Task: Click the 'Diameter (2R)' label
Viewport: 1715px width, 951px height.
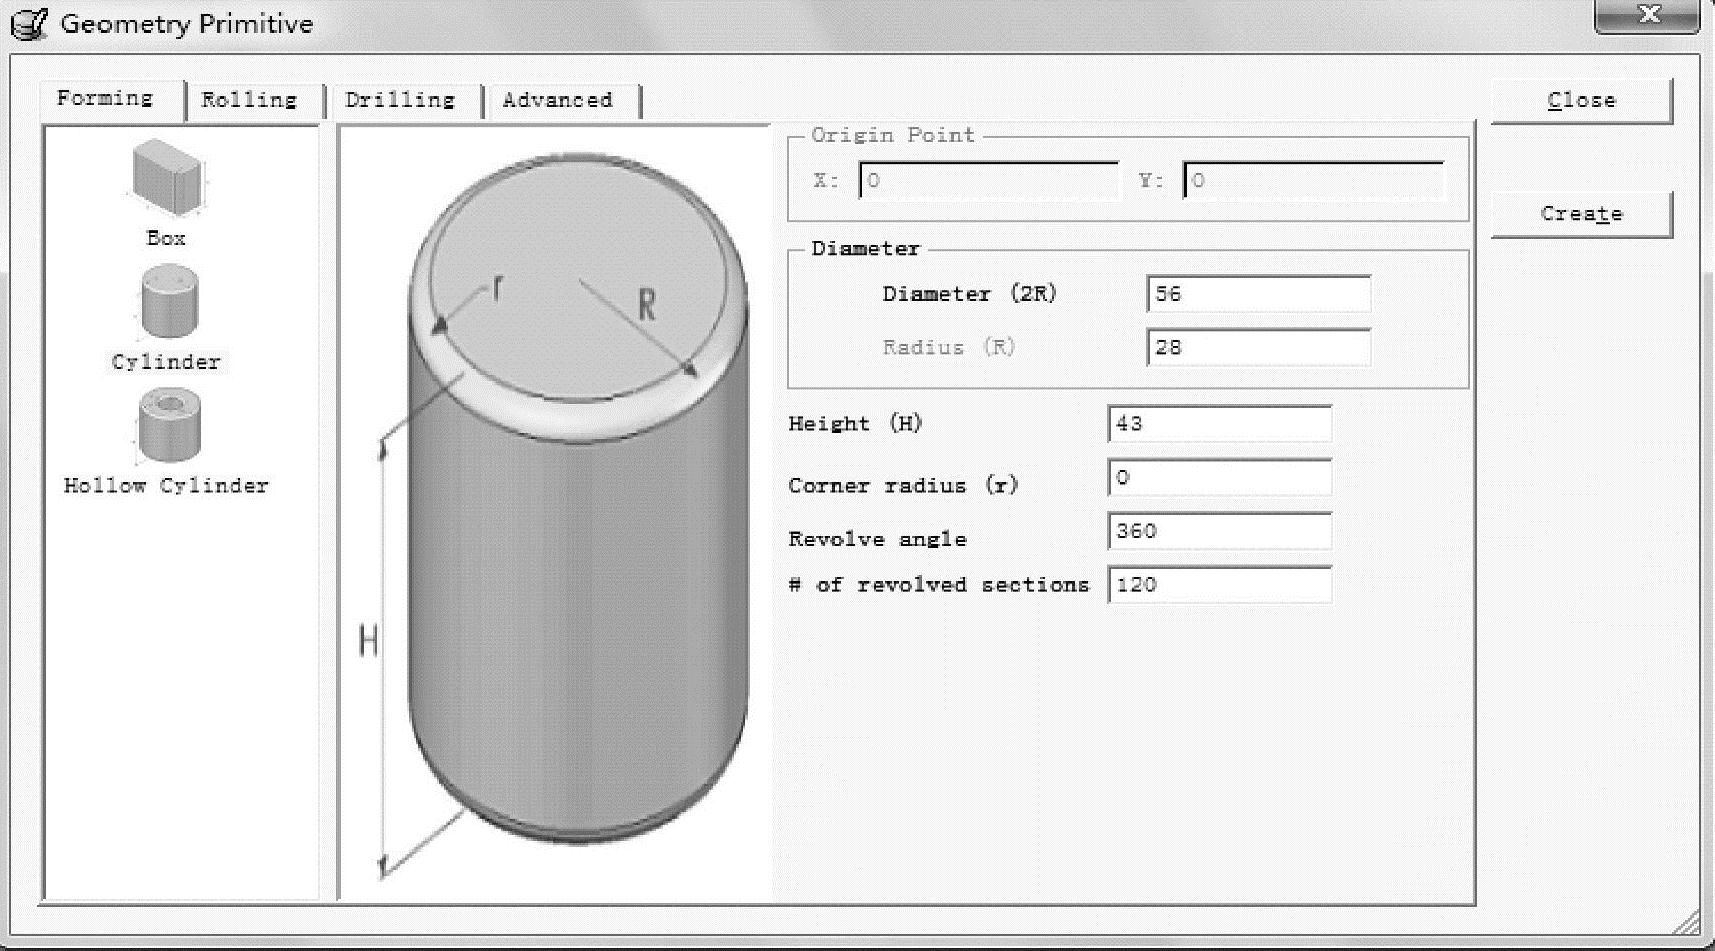Action: tap(969, 294)
